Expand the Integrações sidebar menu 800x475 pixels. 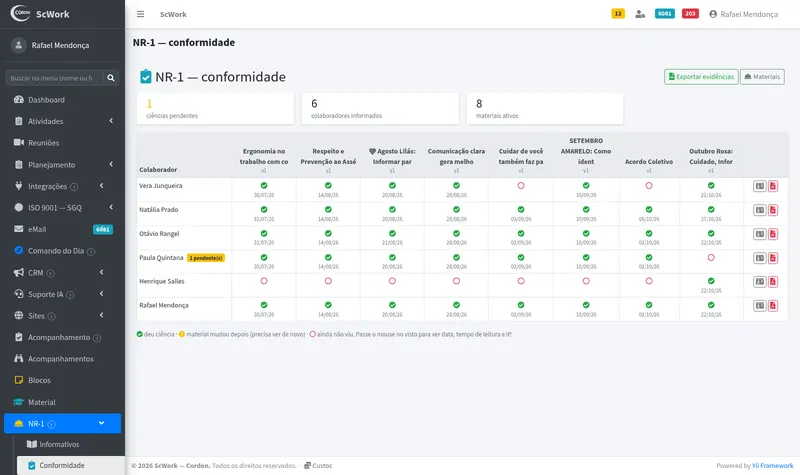click(x=62, y=186)
